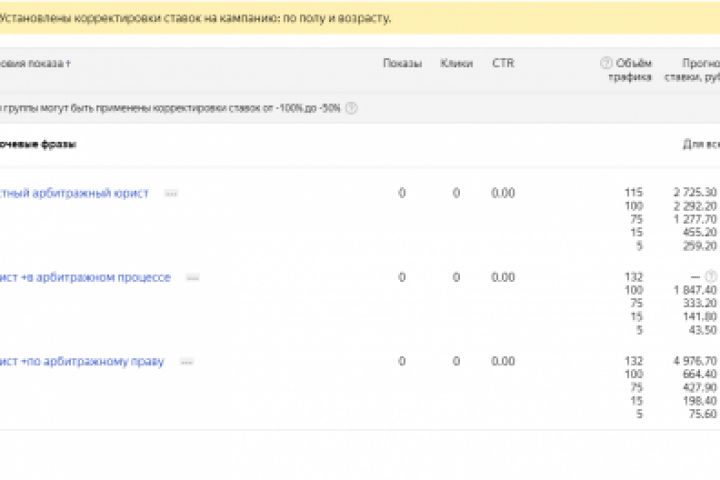Open the help tooltip for bid adjustments range
Viewport: 720px width, 480px height.
[x=351, y=108]
